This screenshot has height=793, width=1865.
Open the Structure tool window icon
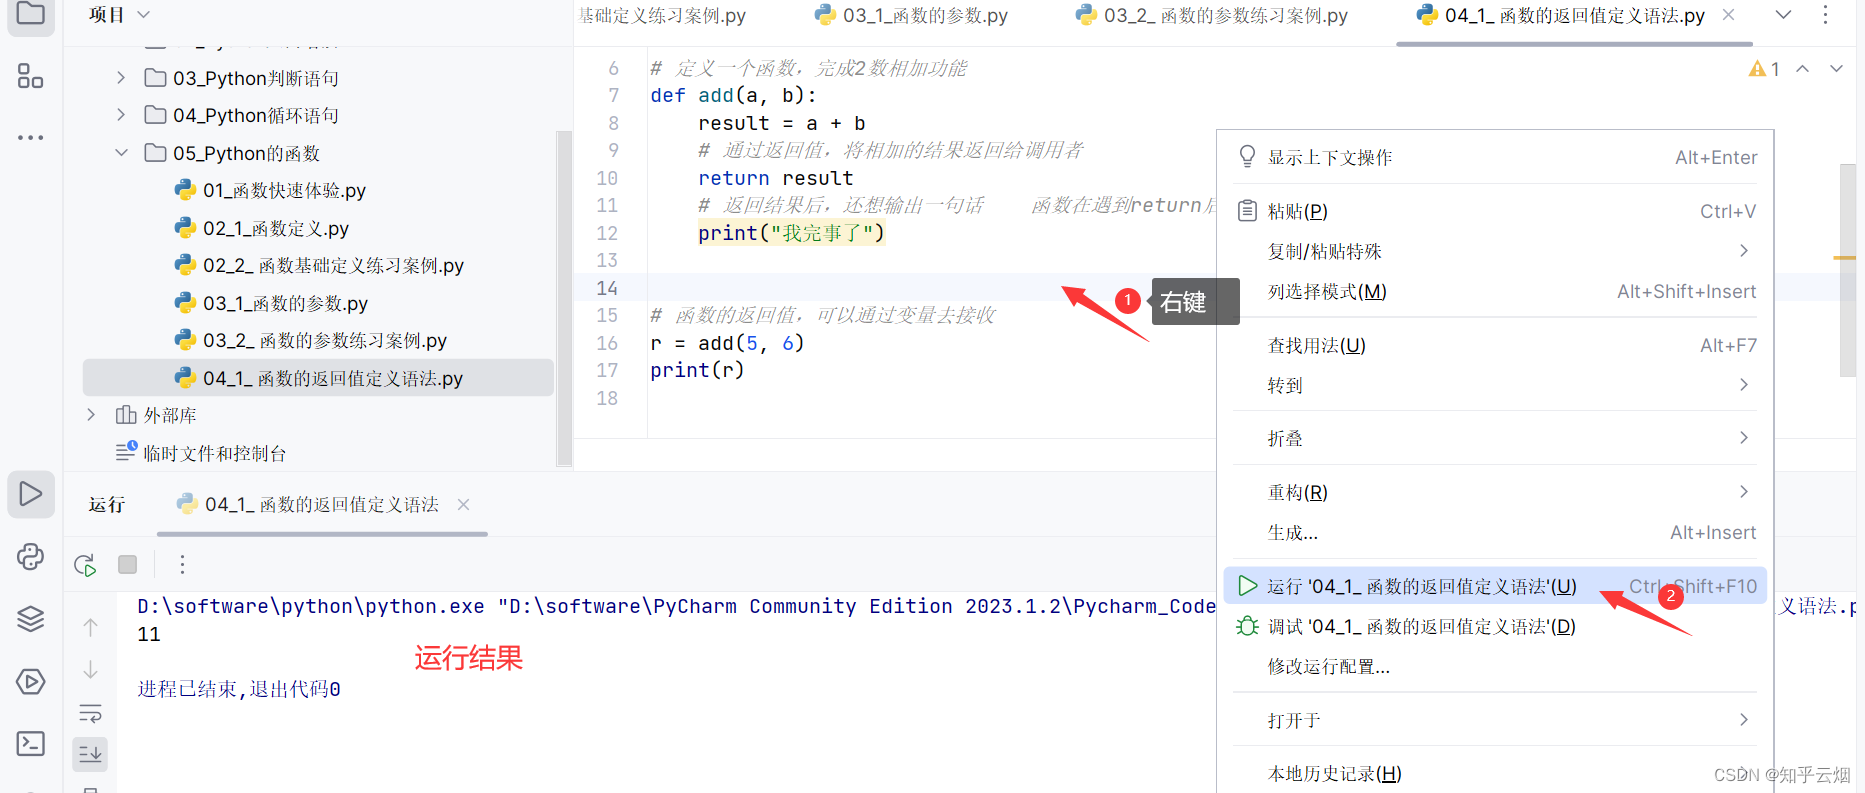pos(31,77)
